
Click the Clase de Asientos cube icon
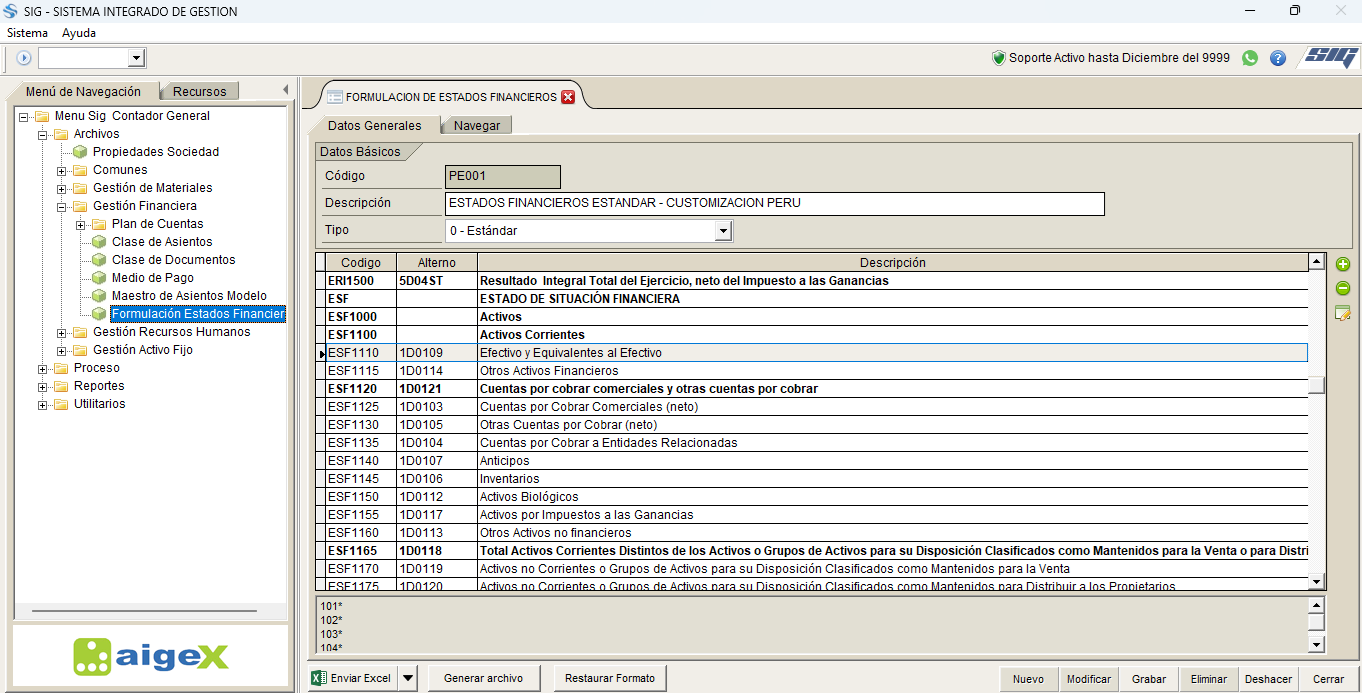(x=99, y=242)
